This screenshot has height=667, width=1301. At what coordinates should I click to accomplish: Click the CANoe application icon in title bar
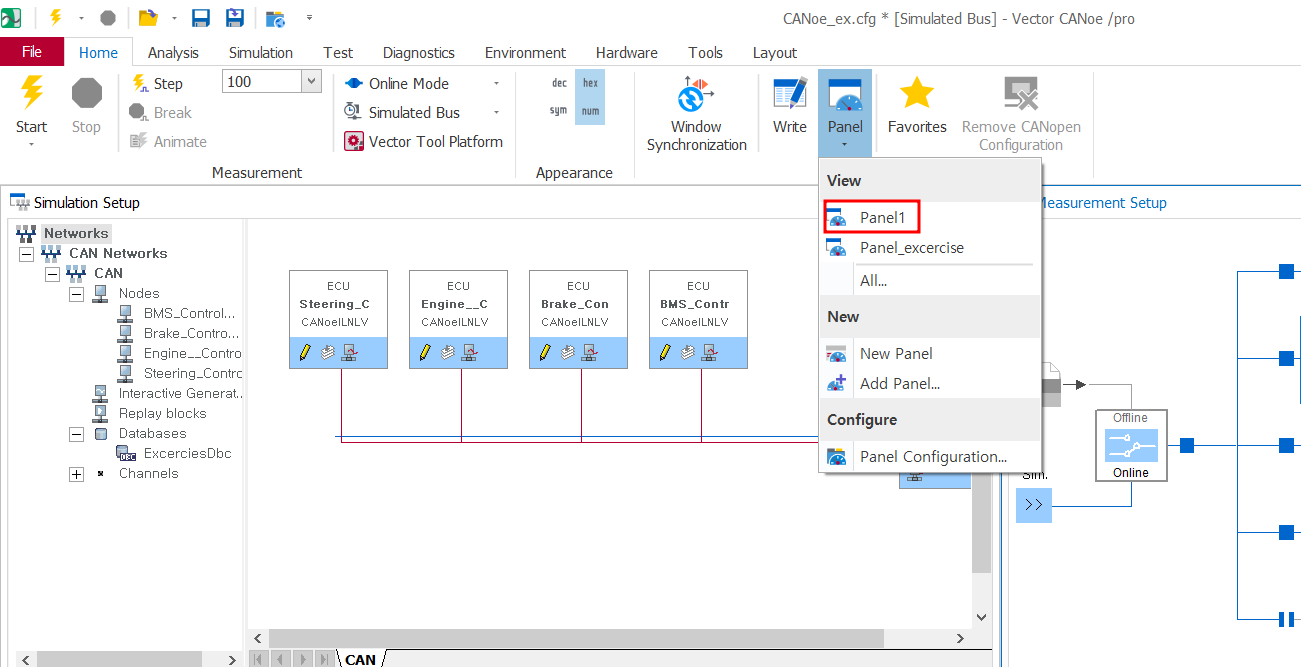[x=11, y=18]
